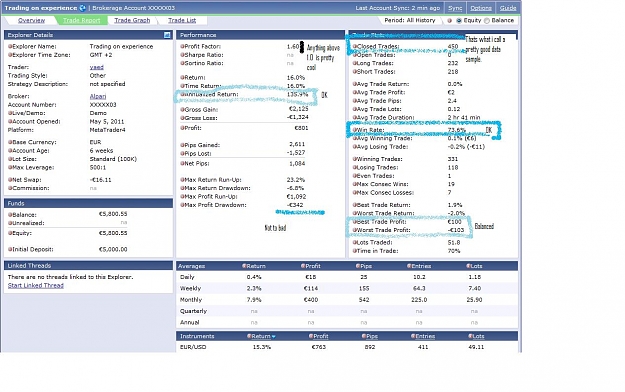Open the Trade List tab
Viewport: 625px width, 392px height.
[x=182, y=20]
